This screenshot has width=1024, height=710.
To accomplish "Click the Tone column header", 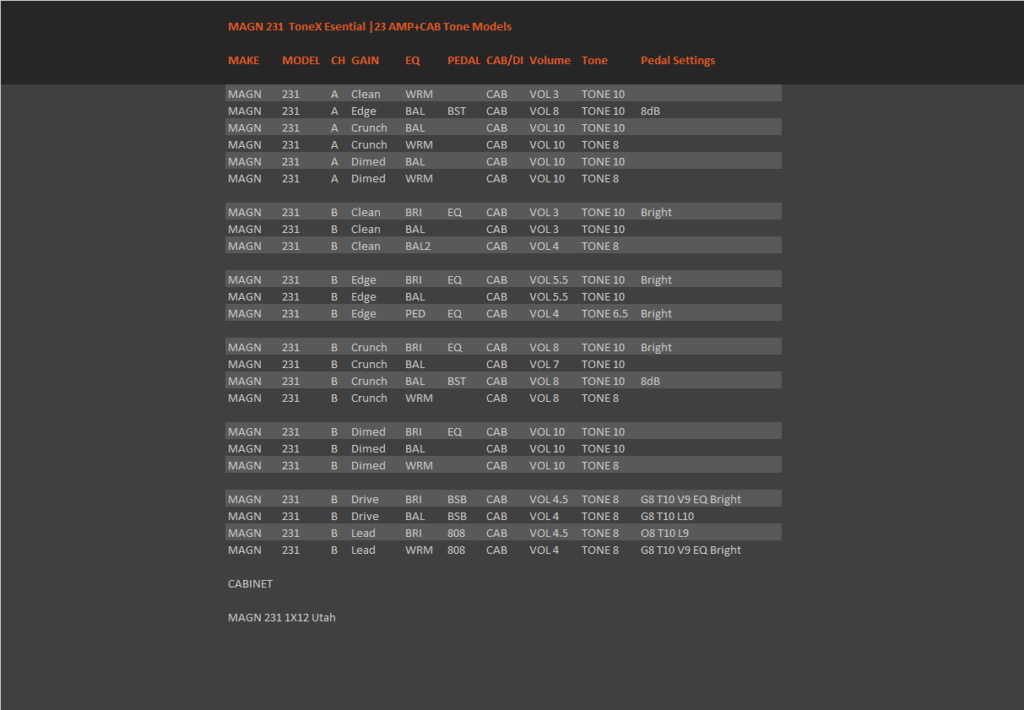I will [594, 60].
